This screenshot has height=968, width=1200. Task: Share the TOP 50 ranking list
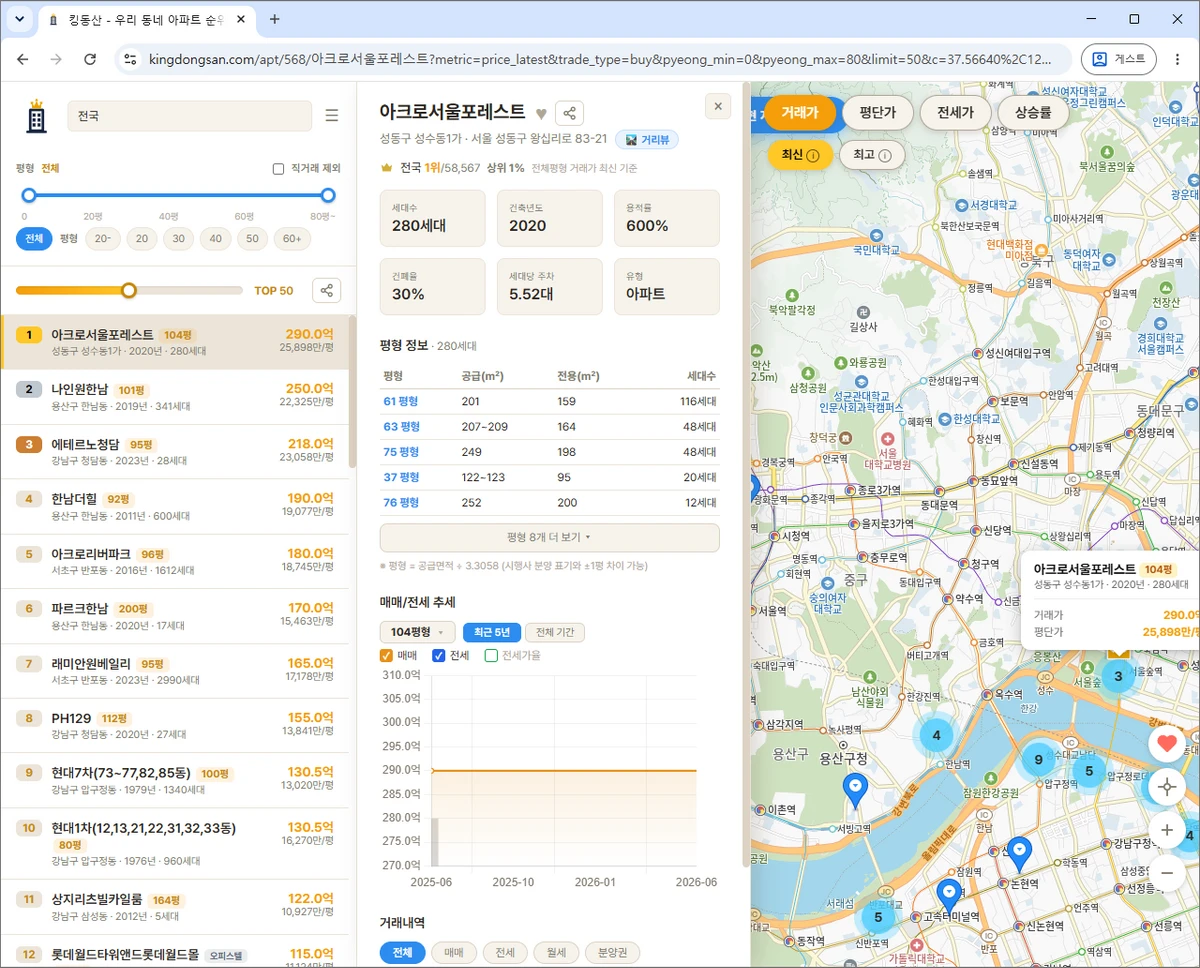[x=326, y=290]
